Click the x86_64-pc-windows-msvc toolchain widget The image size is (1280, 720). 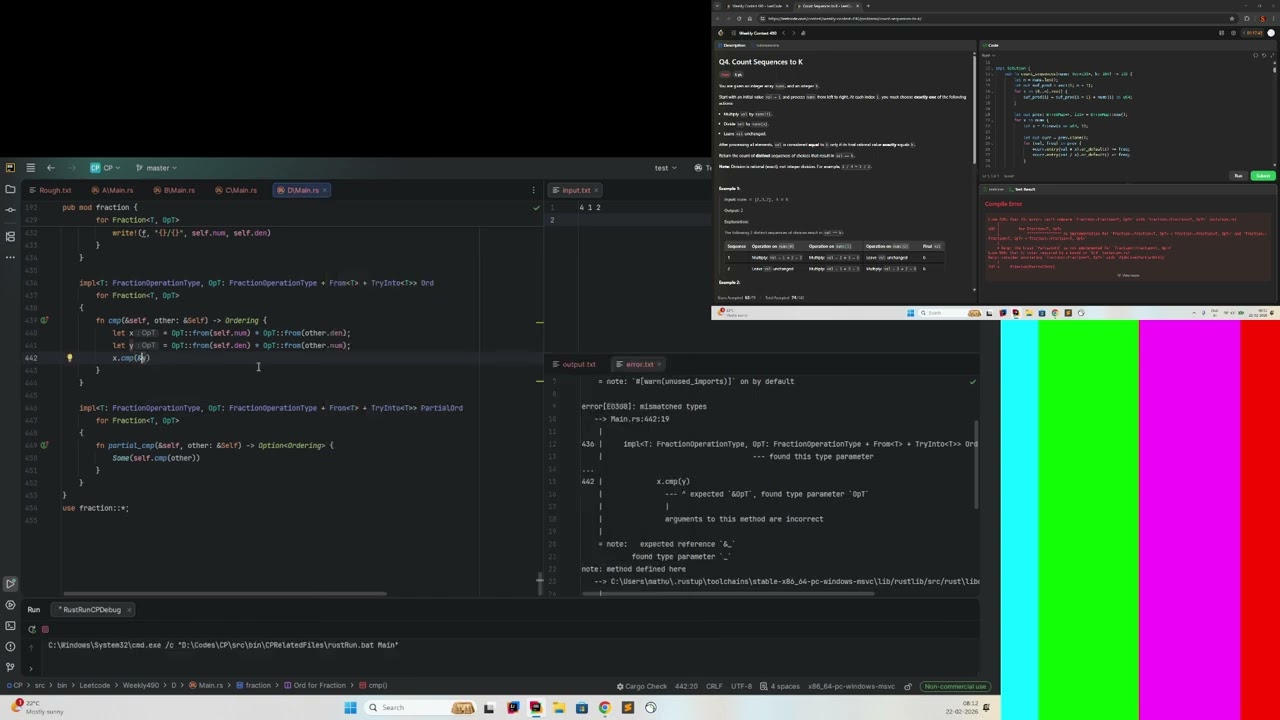tap(851, 686)
